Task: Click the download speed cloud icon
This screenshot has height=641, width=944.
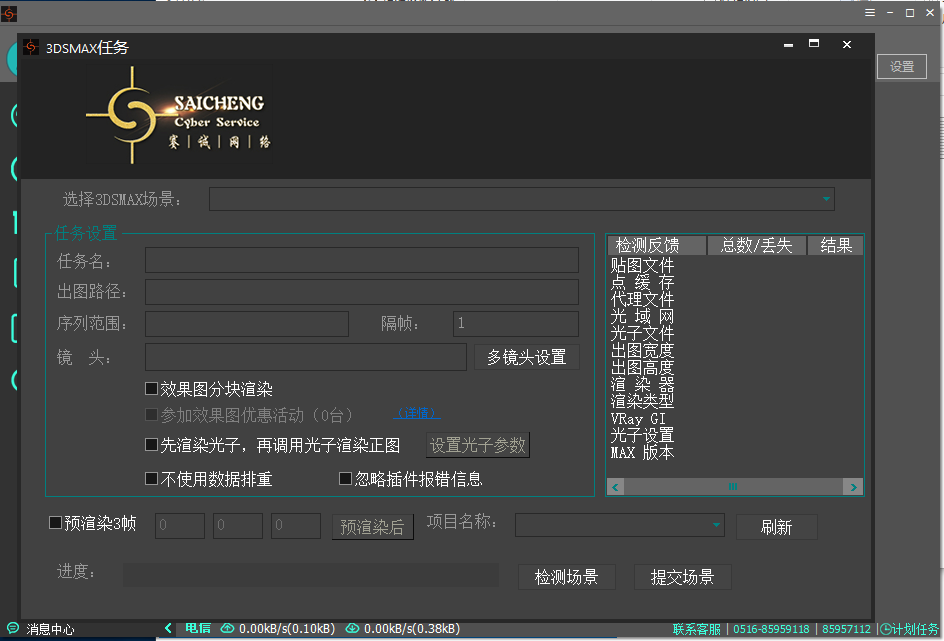Action: click(x=352, y=629)
